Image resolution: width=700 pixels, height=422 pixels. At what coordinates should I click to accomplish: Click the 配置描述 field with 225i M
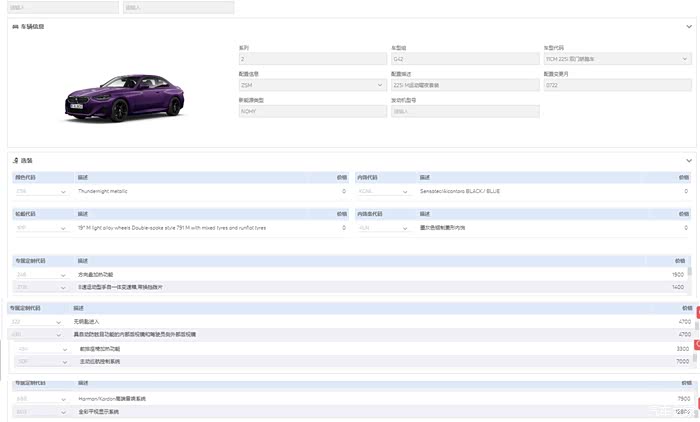click(x=465, y=85)
